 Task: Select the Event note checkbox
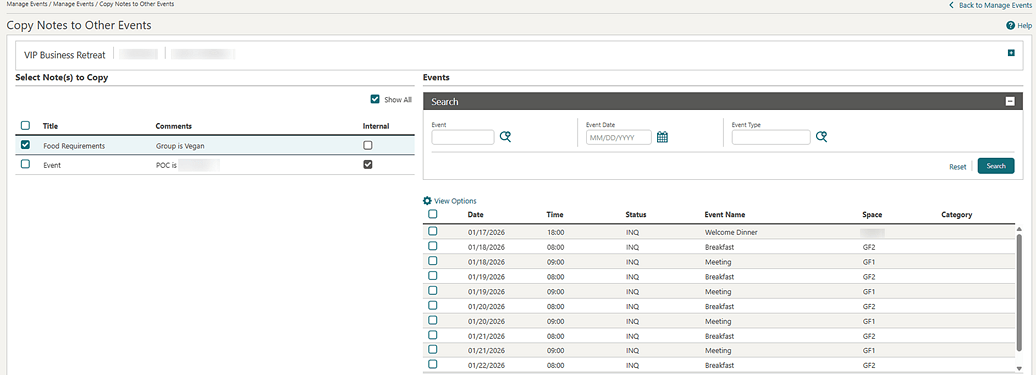pyautogui.click(x=25, y=164)
